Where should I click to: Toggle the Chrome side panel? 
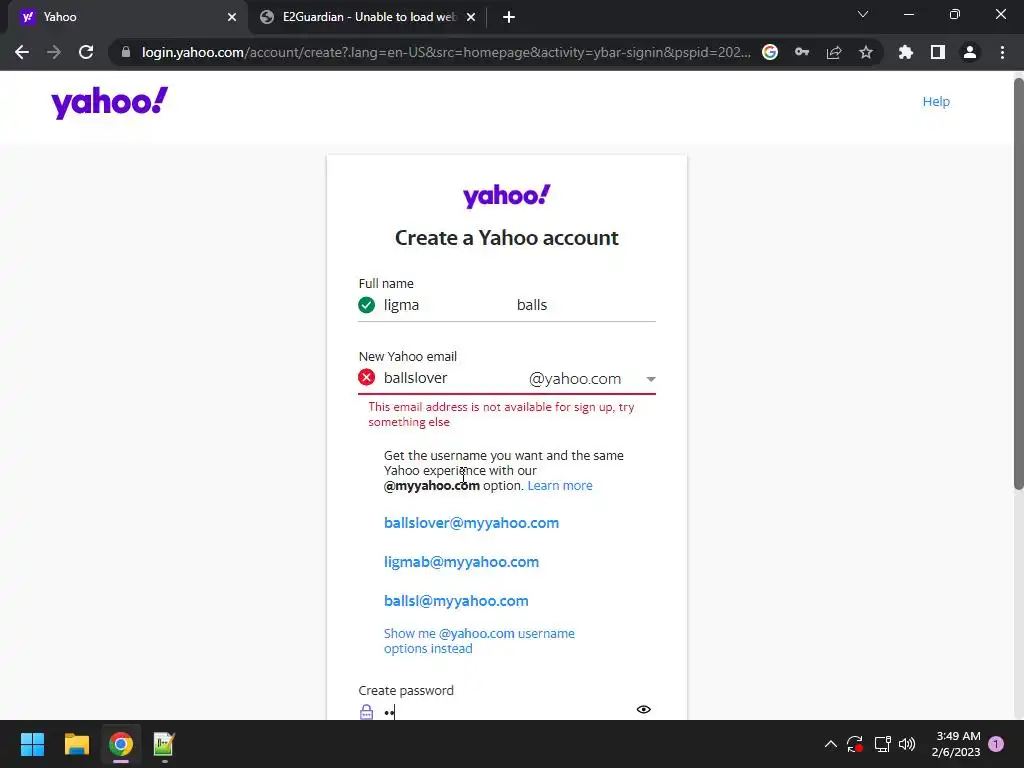(x=938, y=52)
